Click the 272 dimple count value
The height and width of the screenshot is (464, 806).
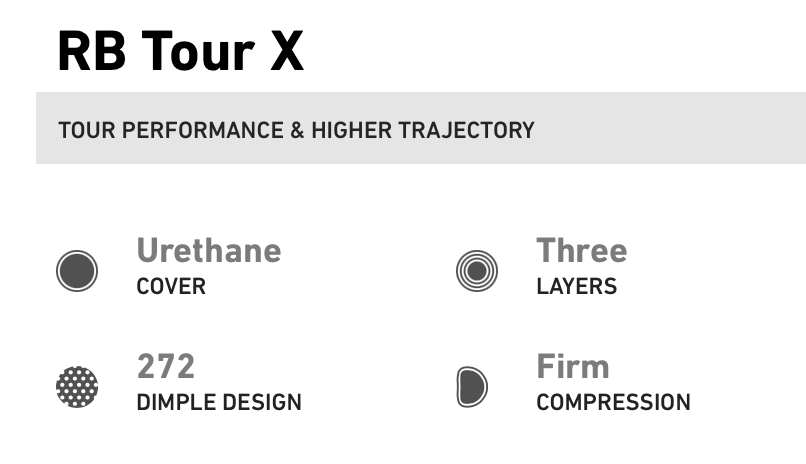166,366
